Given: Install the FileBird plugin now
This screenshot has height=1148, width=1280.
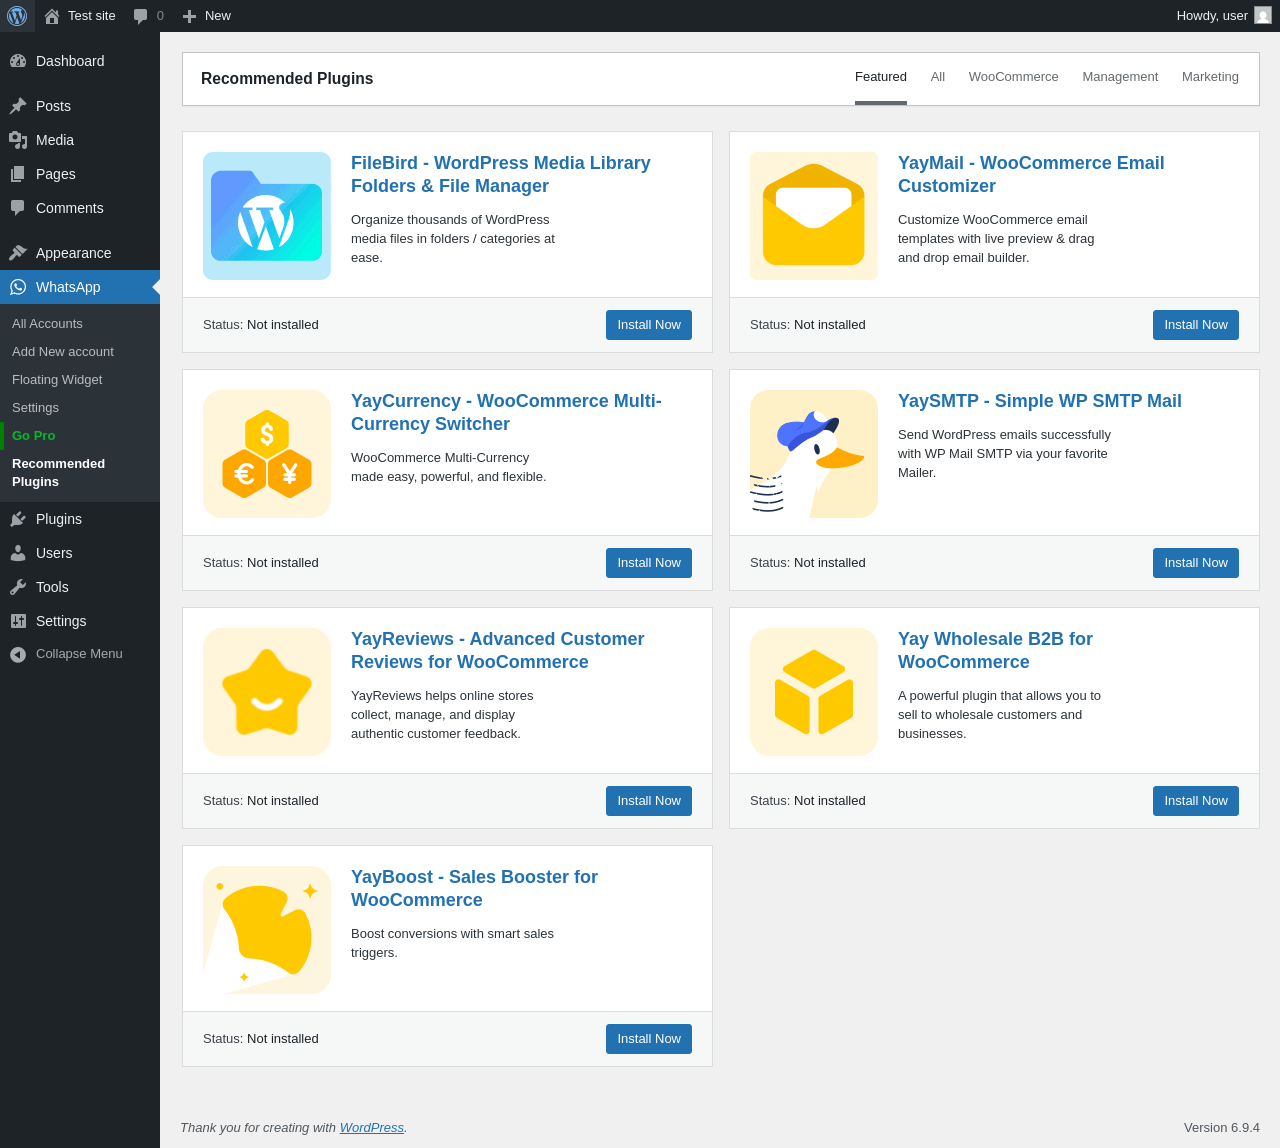Looking at the screenshot, I should tap(648, 325).
